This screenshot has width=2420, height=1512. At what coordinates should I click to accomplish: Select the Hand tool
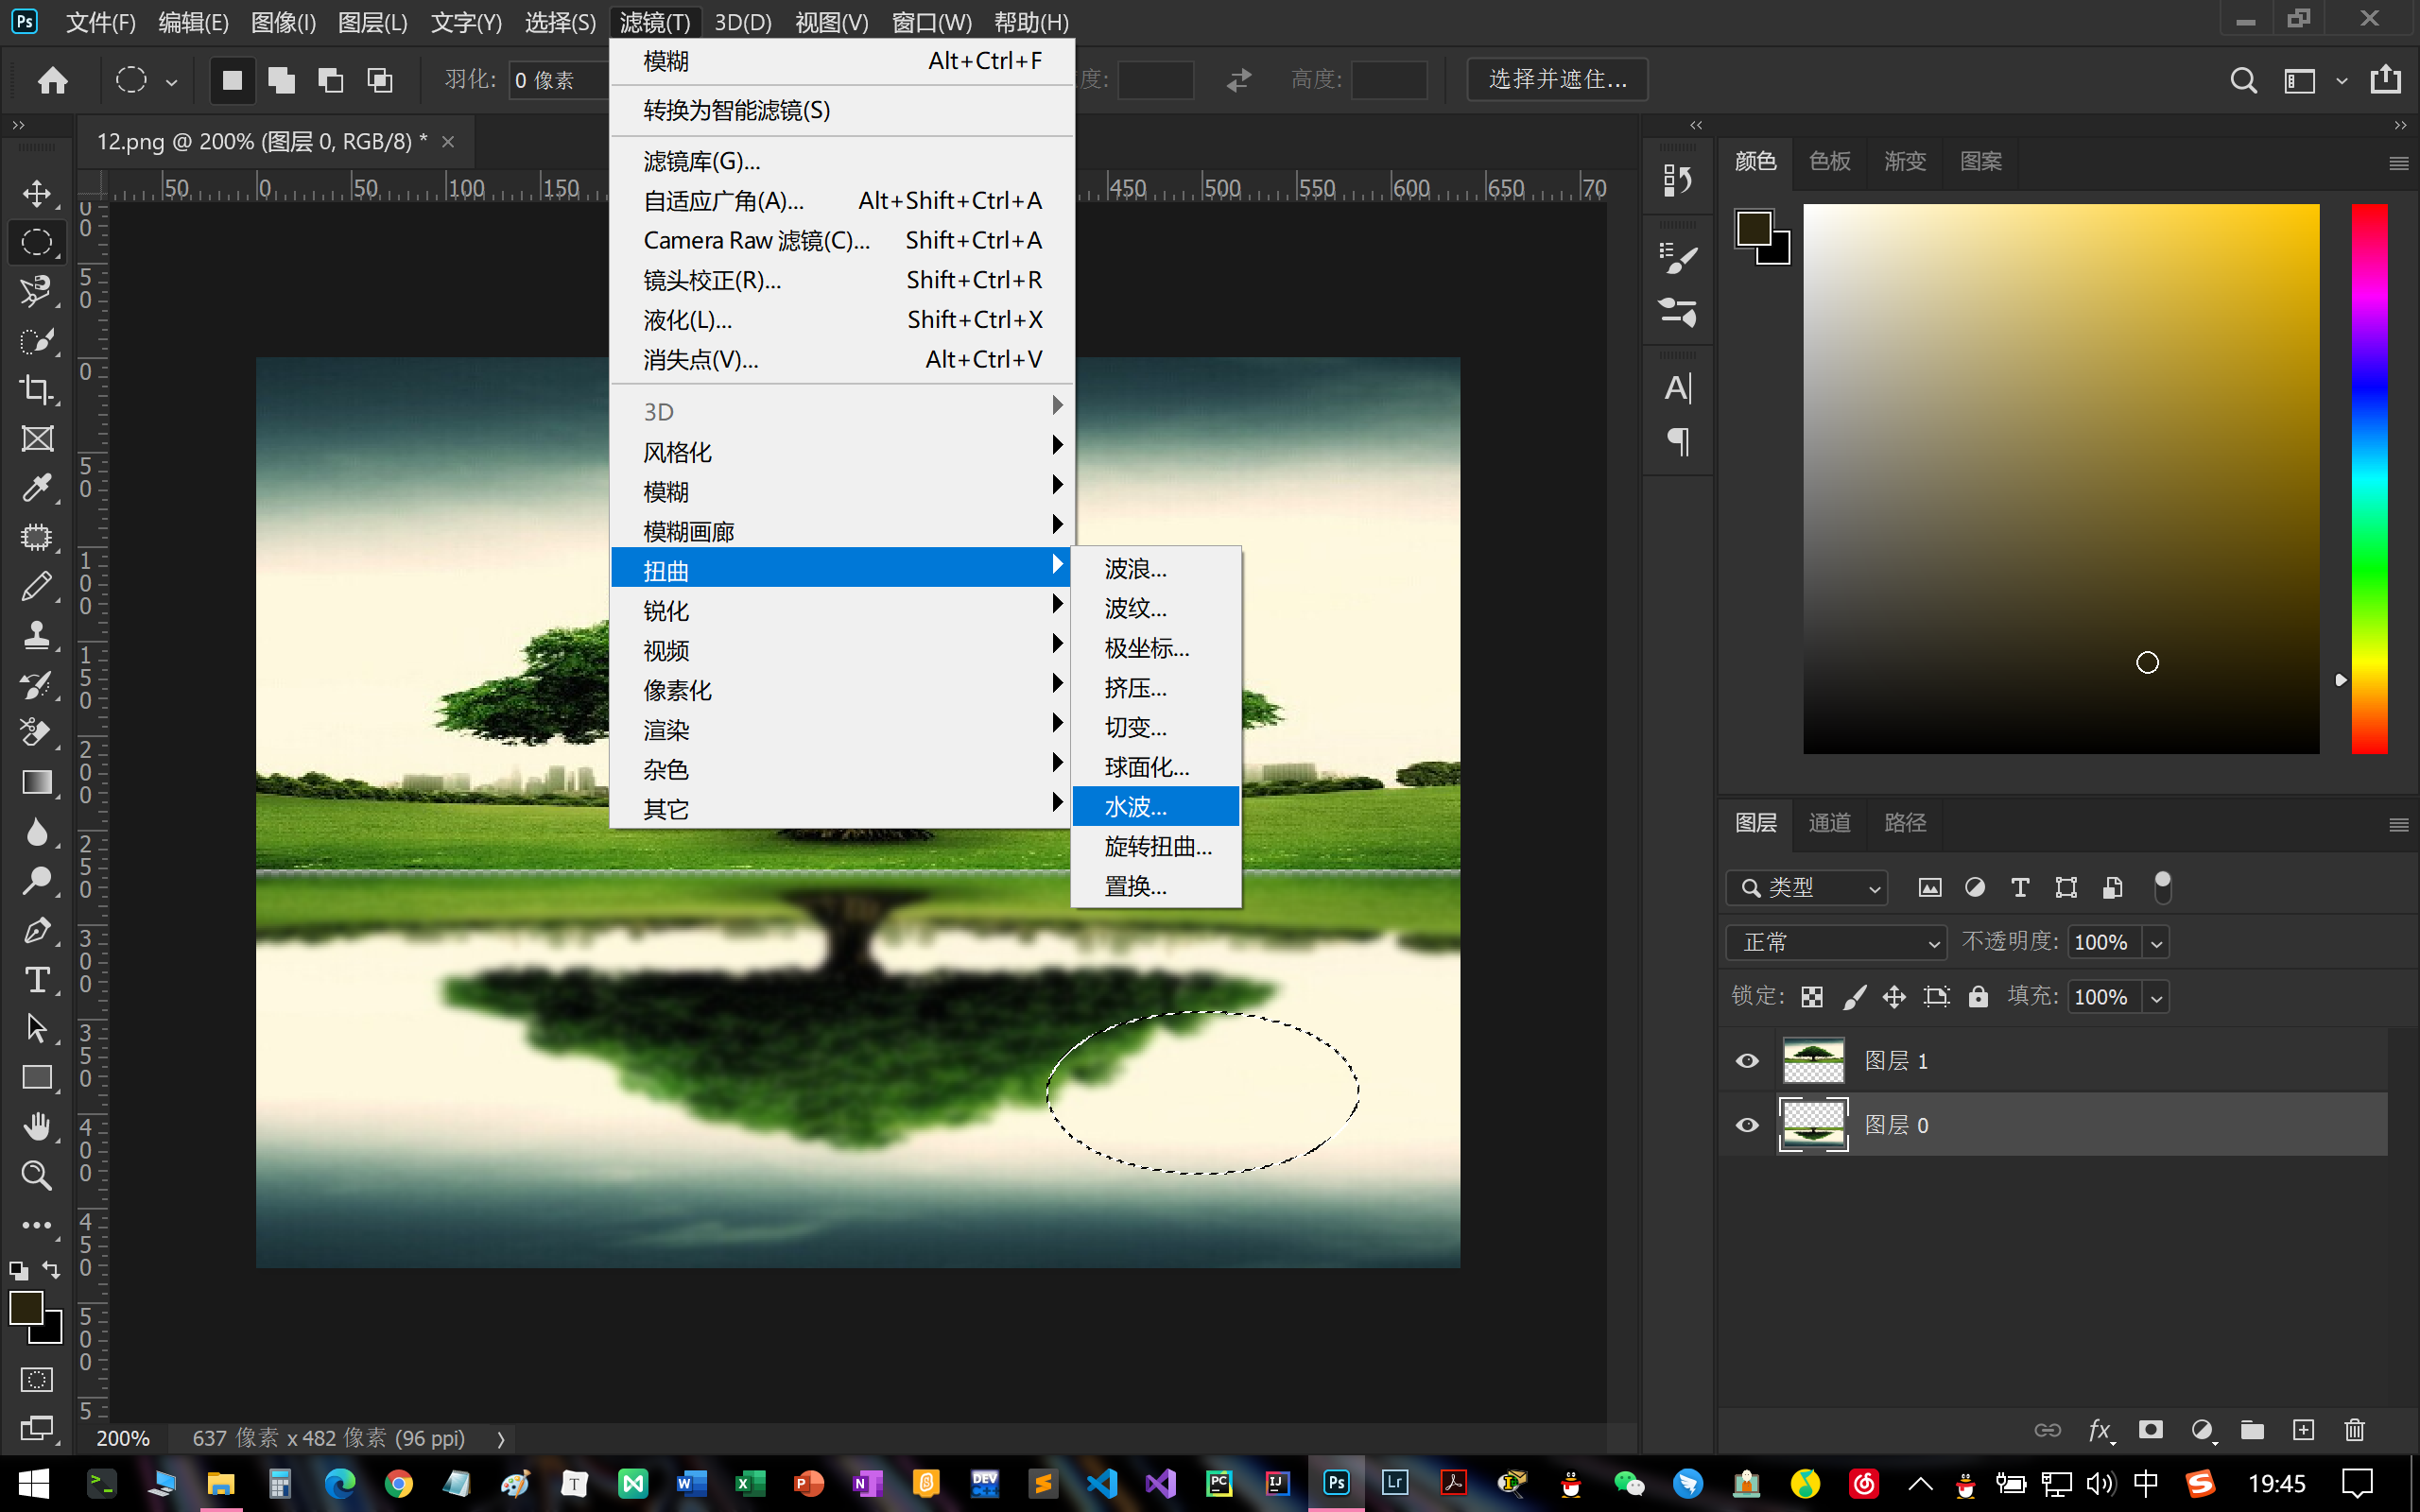click(x=37, y=1126)
